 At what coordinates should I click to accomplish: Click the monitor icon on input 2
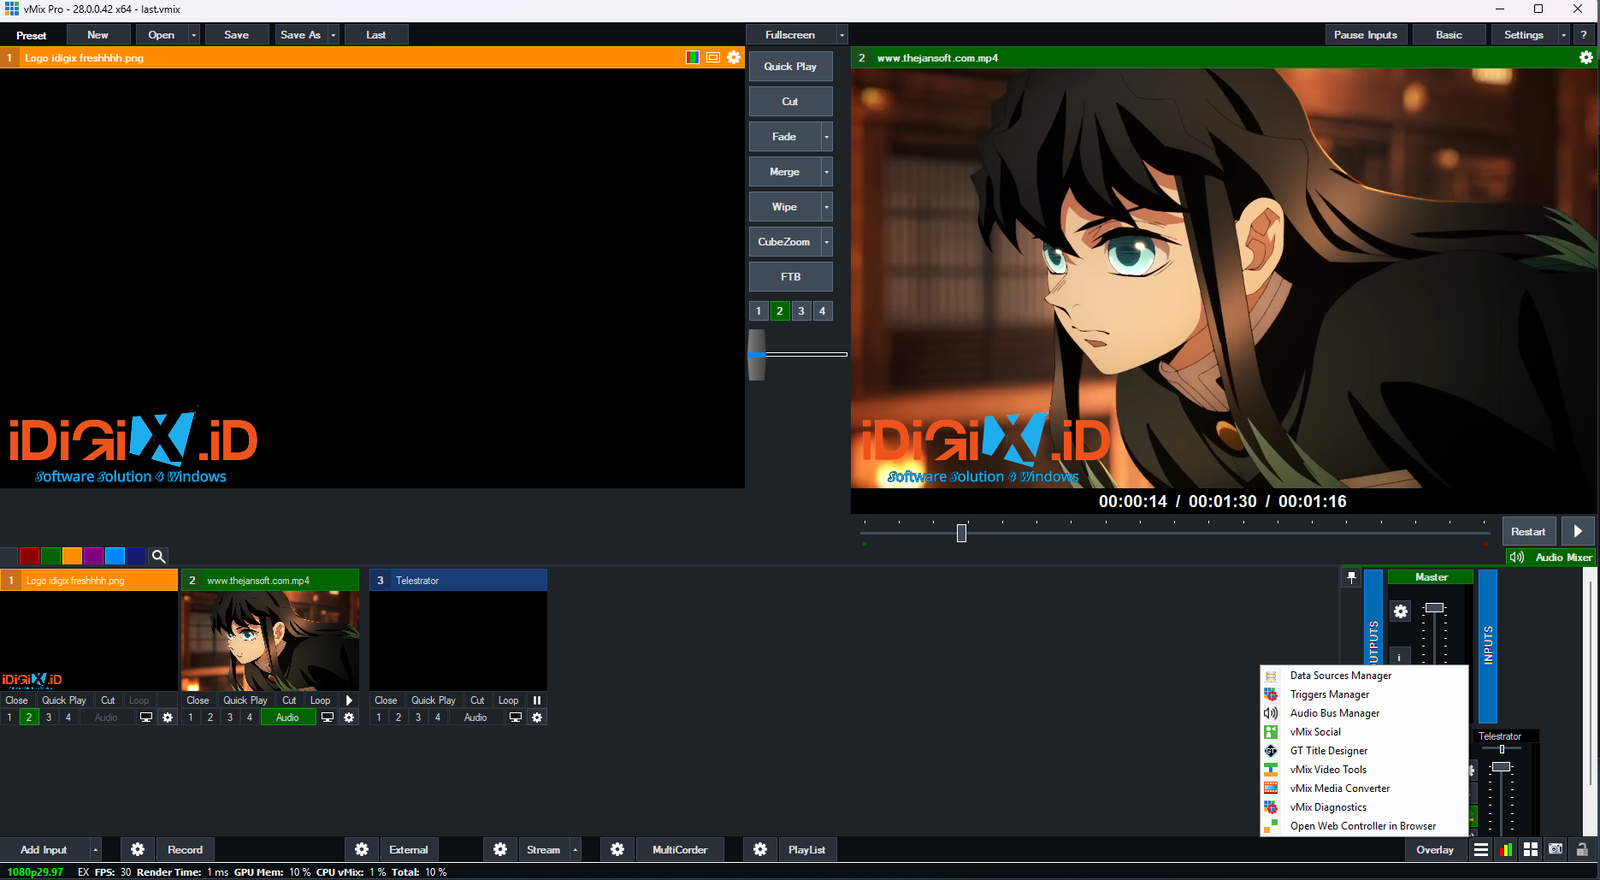(x=327, y=717)
